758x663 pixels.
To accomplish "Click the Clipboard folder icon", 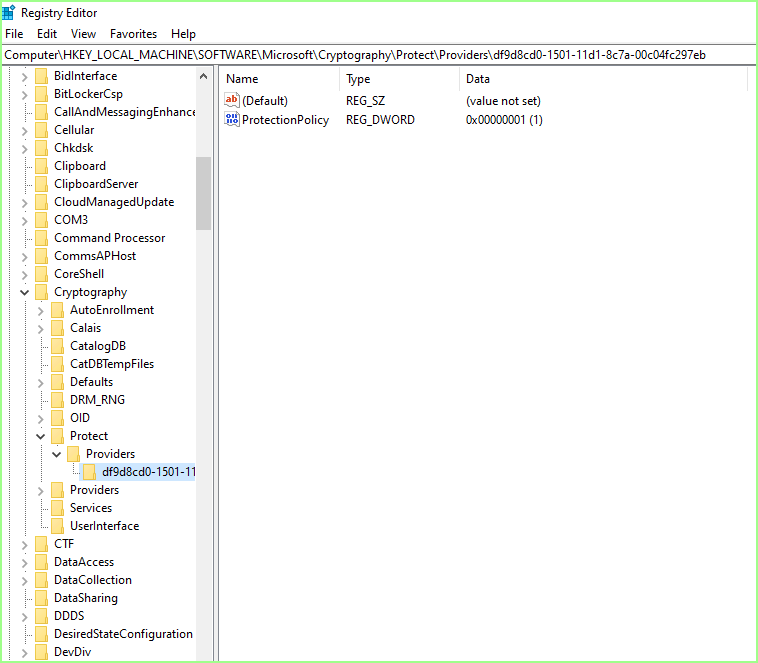I will pyautogui.click(x=42, y=166).
